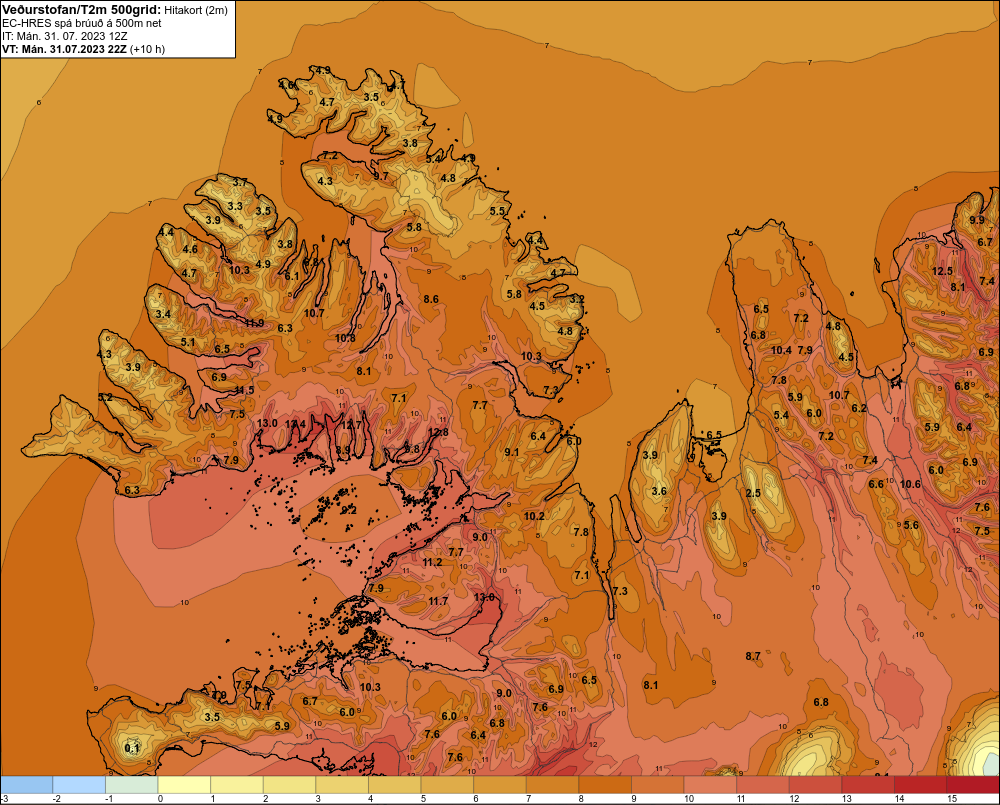Image resolution: width=1000 pixels, height=805 pixels.
Task: Click the 9.2 value in the island-dotted bay
Action: pos(349,510)
